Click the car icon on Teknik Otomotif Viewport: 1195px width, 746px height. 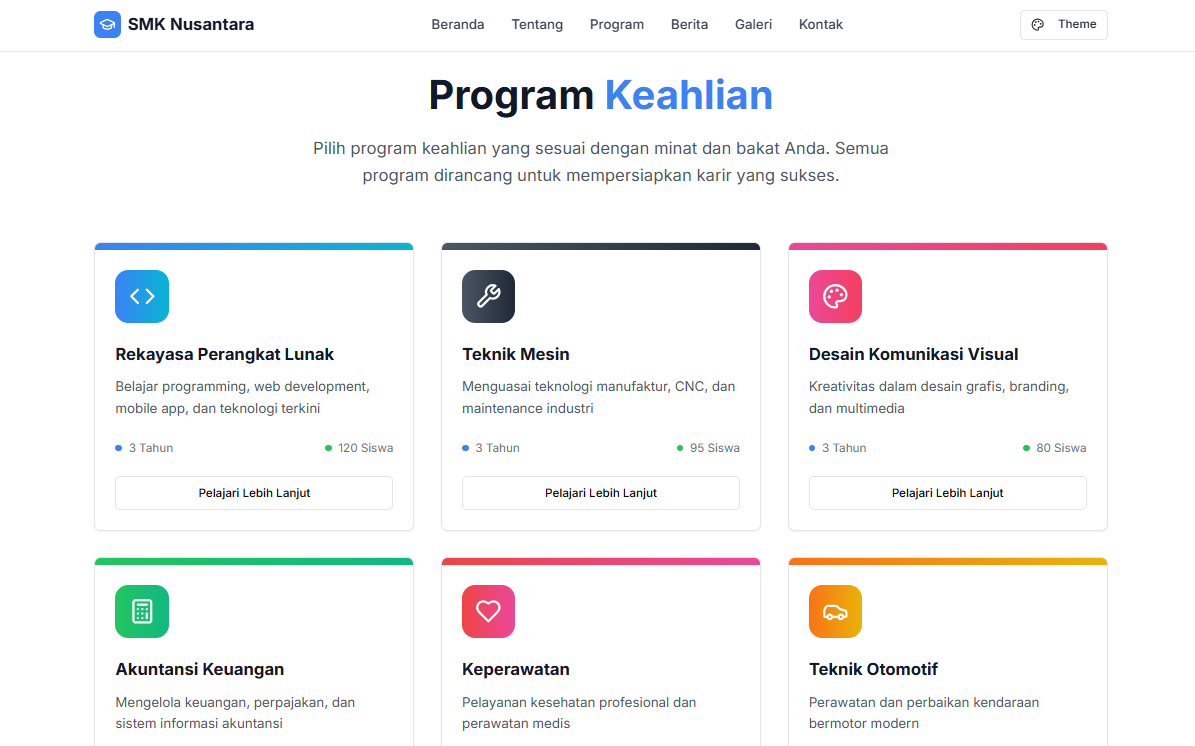coord(835,611)
